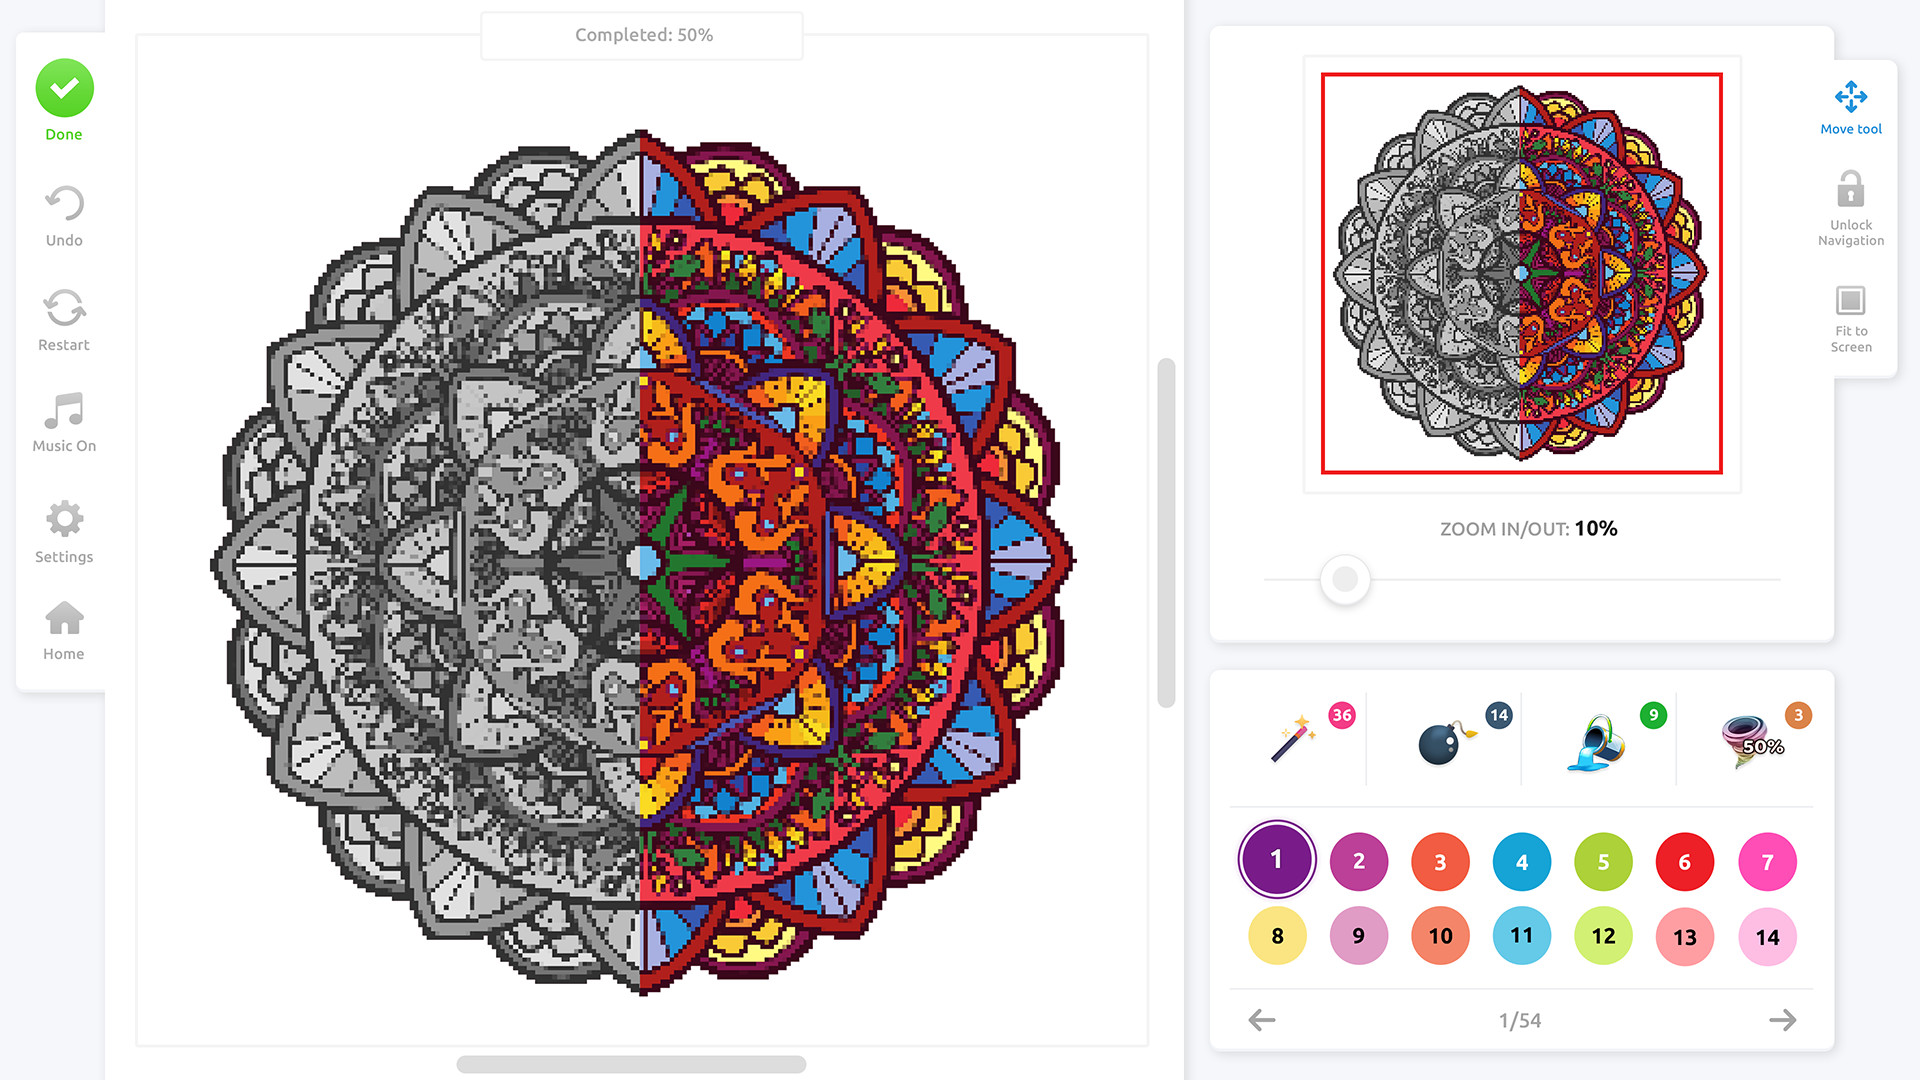Navigate to next color page 2/54
Viewport: 1920px width, 1080px height.
coord(1783,1019)
